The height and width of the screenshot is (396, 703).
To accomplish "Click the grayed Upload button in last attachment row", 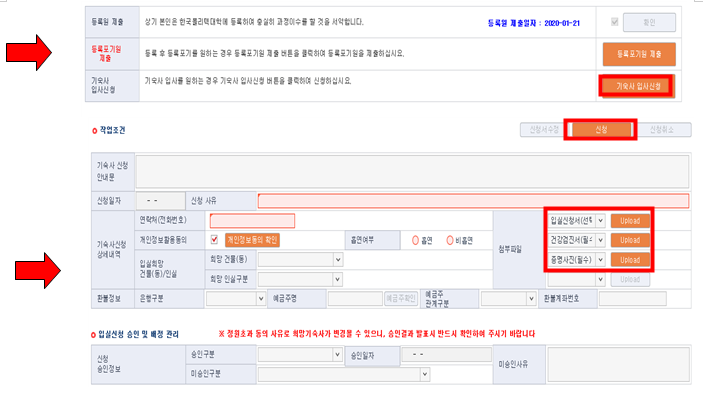I will coord(630,279).
